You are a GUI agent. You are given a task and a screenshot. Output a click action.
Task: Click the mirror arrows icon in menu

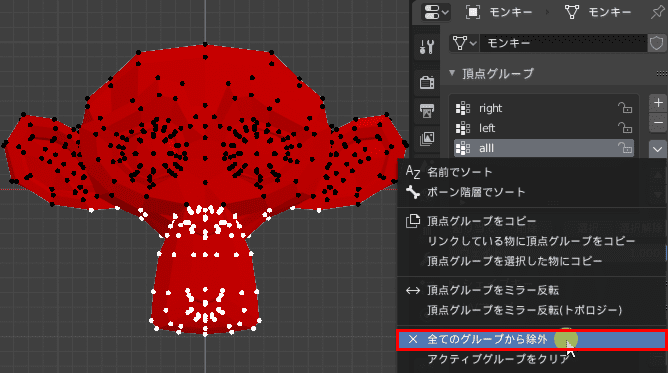point(413,290)
